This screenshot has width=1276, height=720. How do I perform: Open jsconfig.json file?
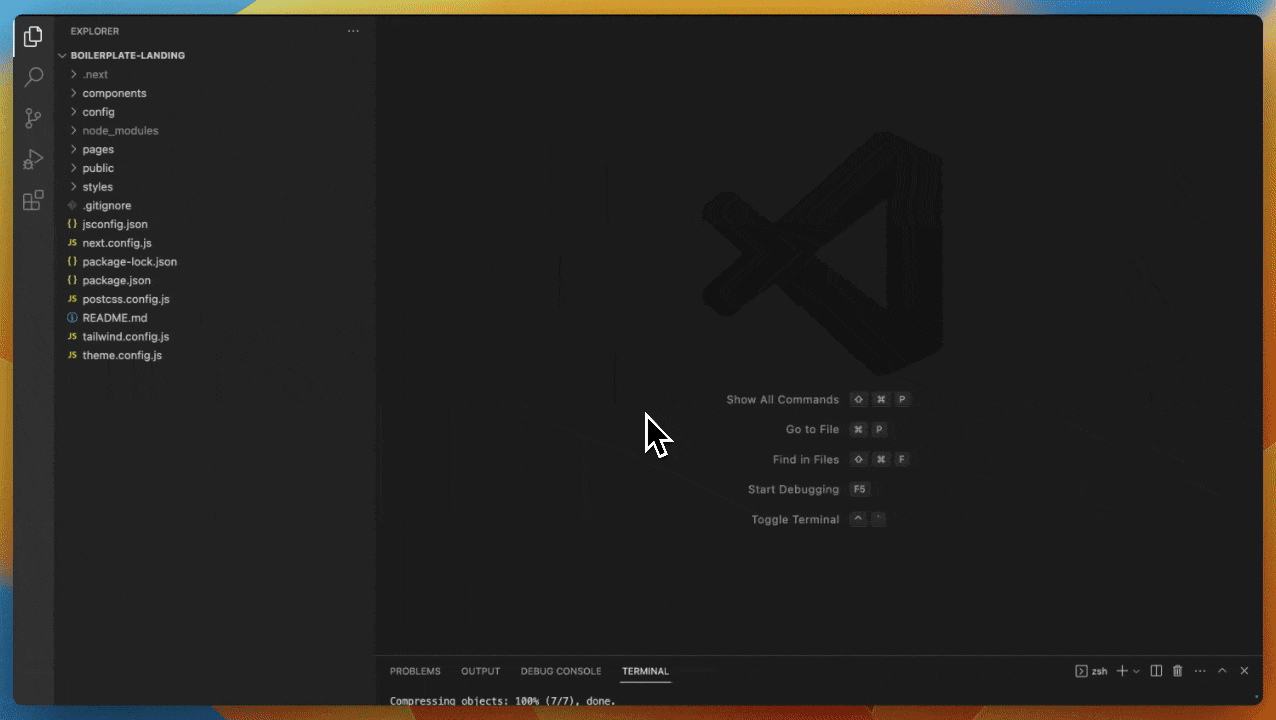[x=115, y=224]
